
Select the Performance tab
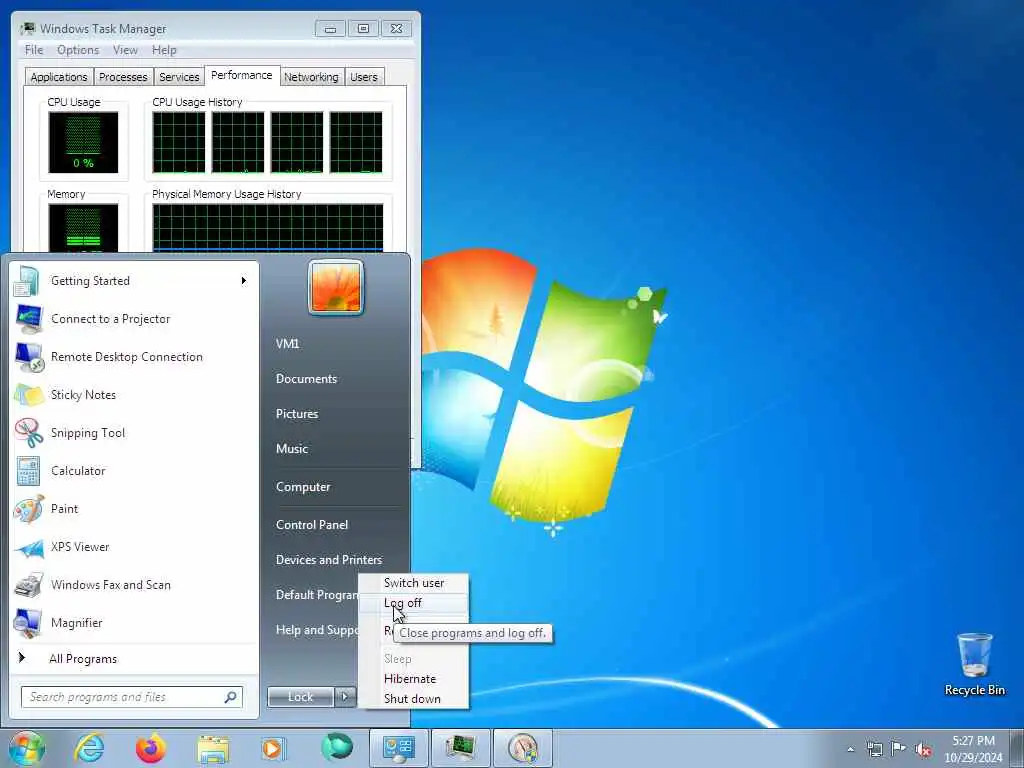tap(242, 75)
